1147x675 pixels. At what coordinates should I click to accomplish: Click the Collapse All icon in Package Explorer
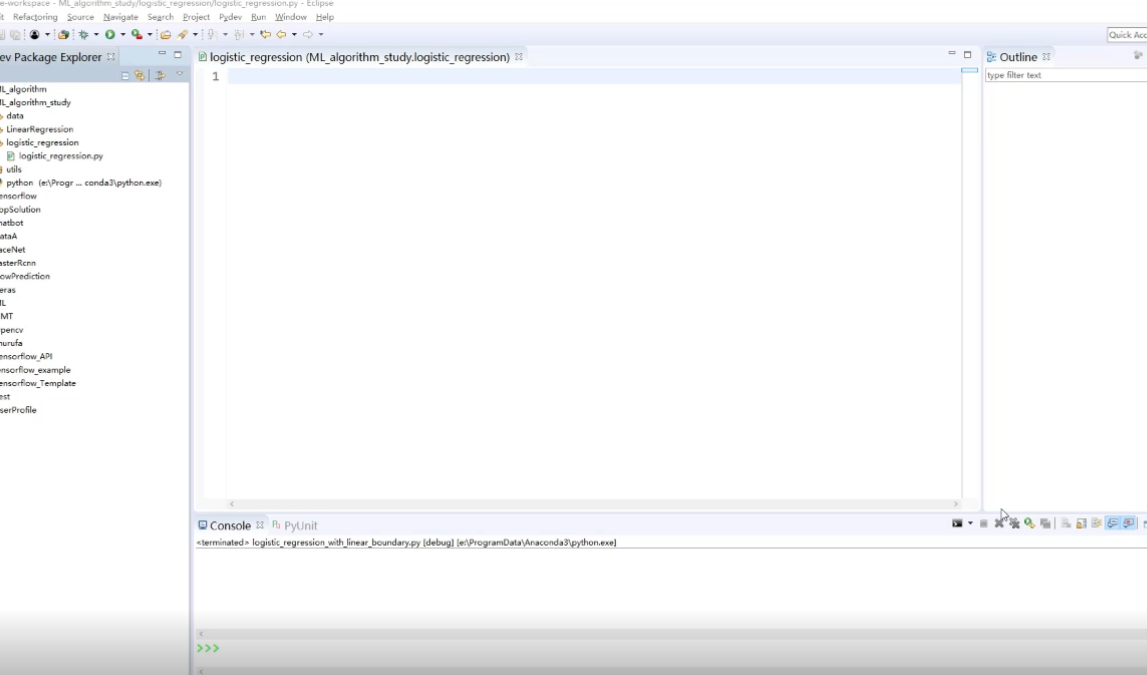click(x=126, y=75)
